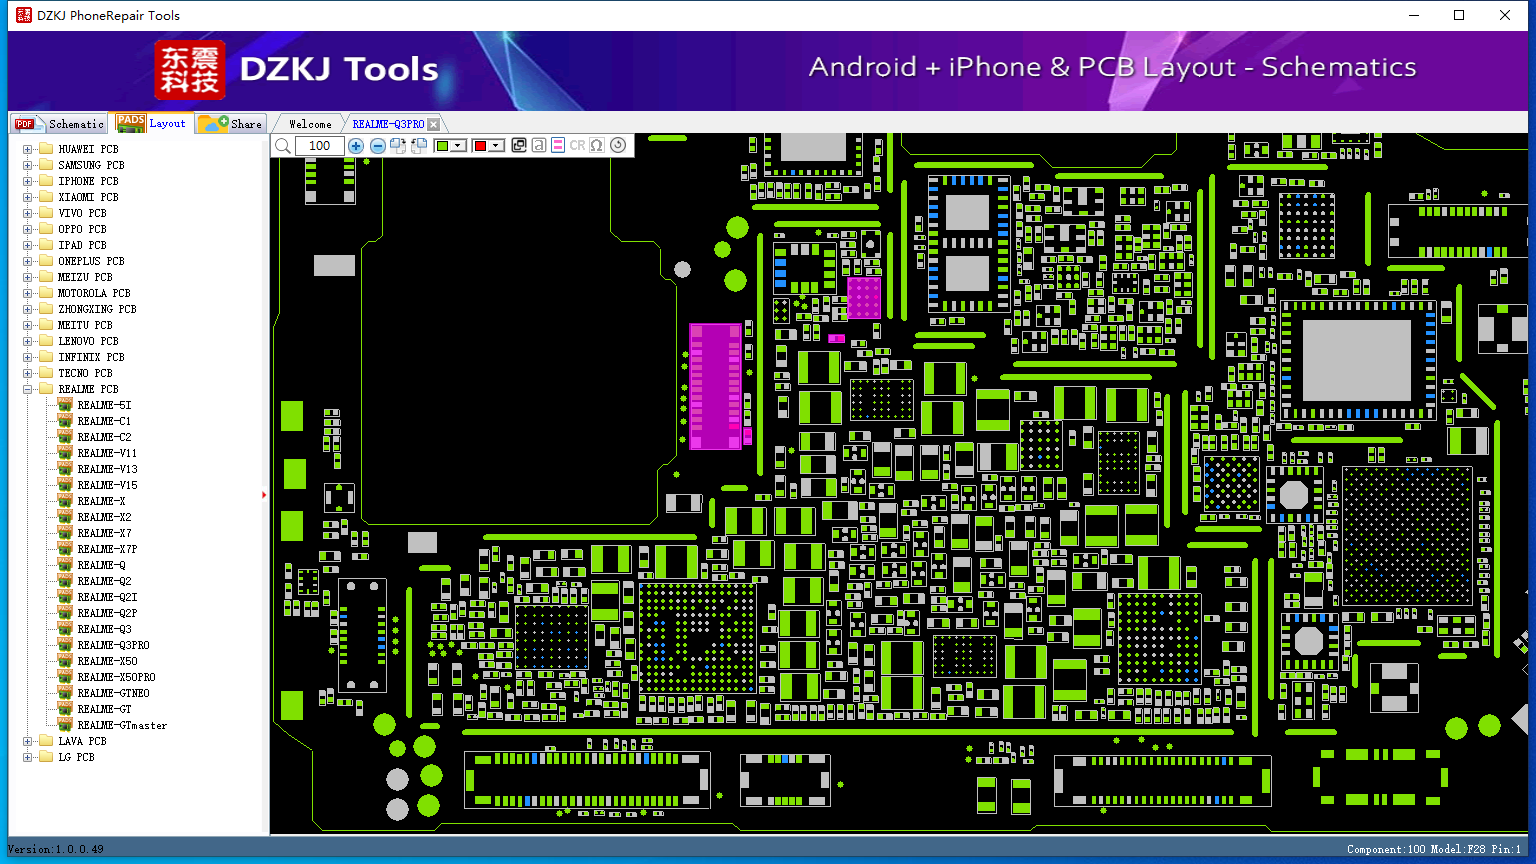This screenshot has width=1536, height=864.
Task: Click the PADS file icon beside REALME-GTmaster
Action: pos(65,725)
